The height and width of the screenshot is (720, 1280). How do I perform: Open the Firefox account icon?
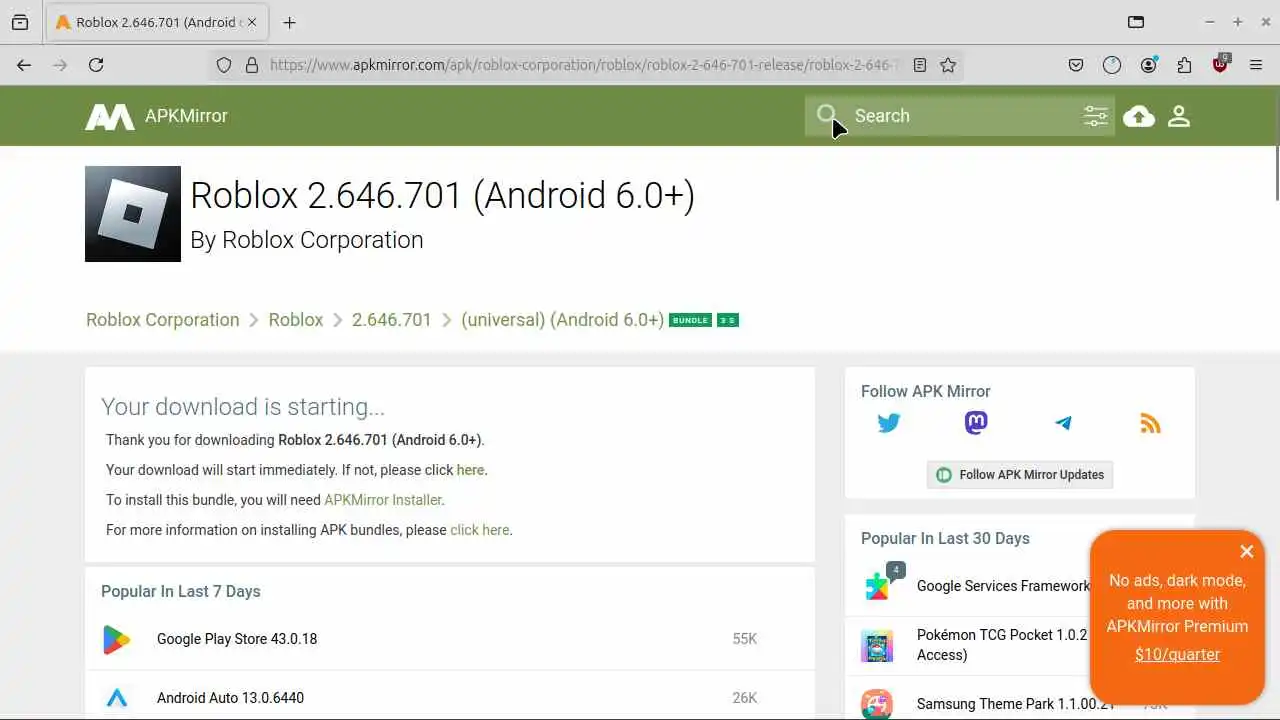[1148, 65]
